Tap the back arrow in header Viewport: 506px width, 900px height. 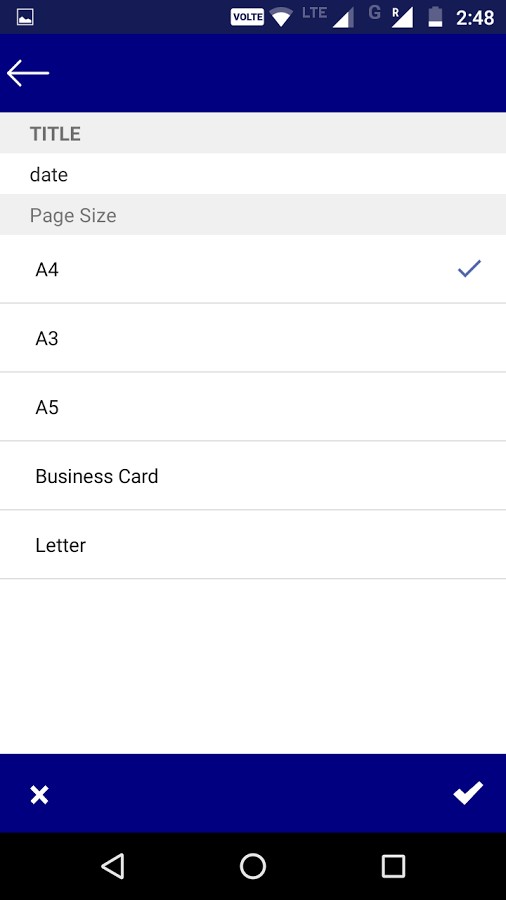click(x=28, y=73)
